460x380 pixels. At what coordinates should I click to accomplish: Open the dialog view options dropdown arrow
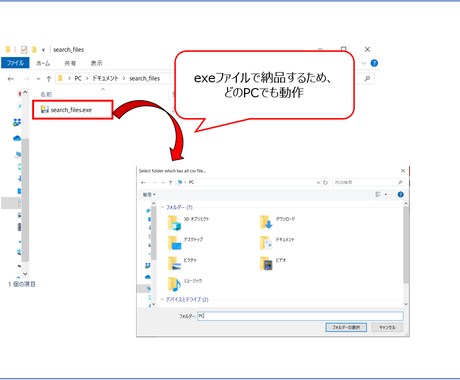click(x=386, y=194)
